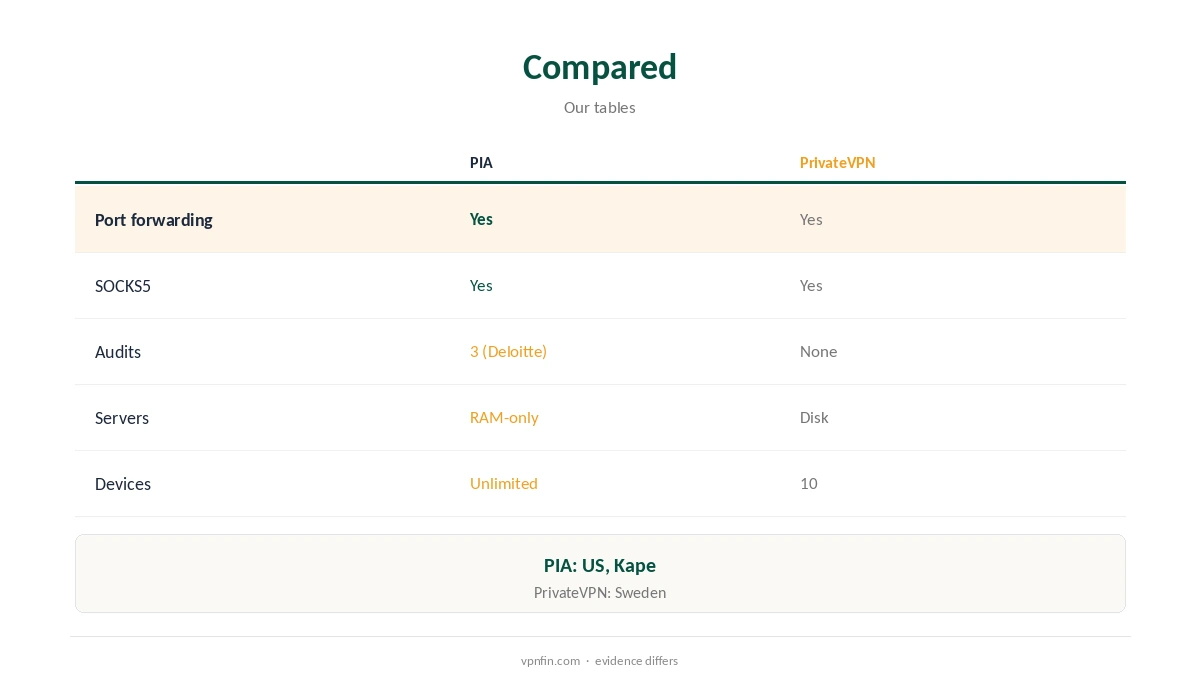
Task: Click the 'PrivateVPN: Sweden' summary line
Action: point(599,592)
